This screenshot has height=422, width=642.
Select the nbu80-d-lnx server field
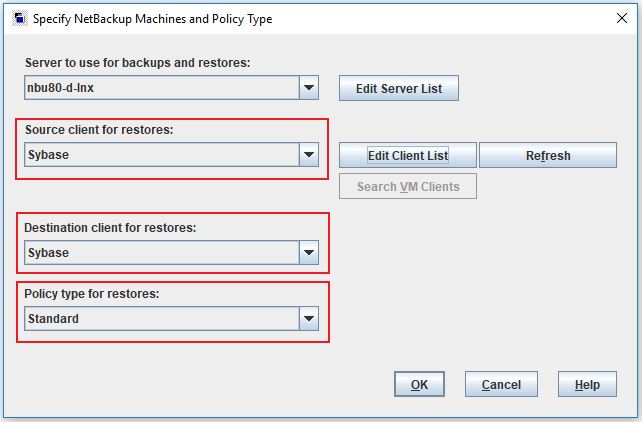pos(161,88)
